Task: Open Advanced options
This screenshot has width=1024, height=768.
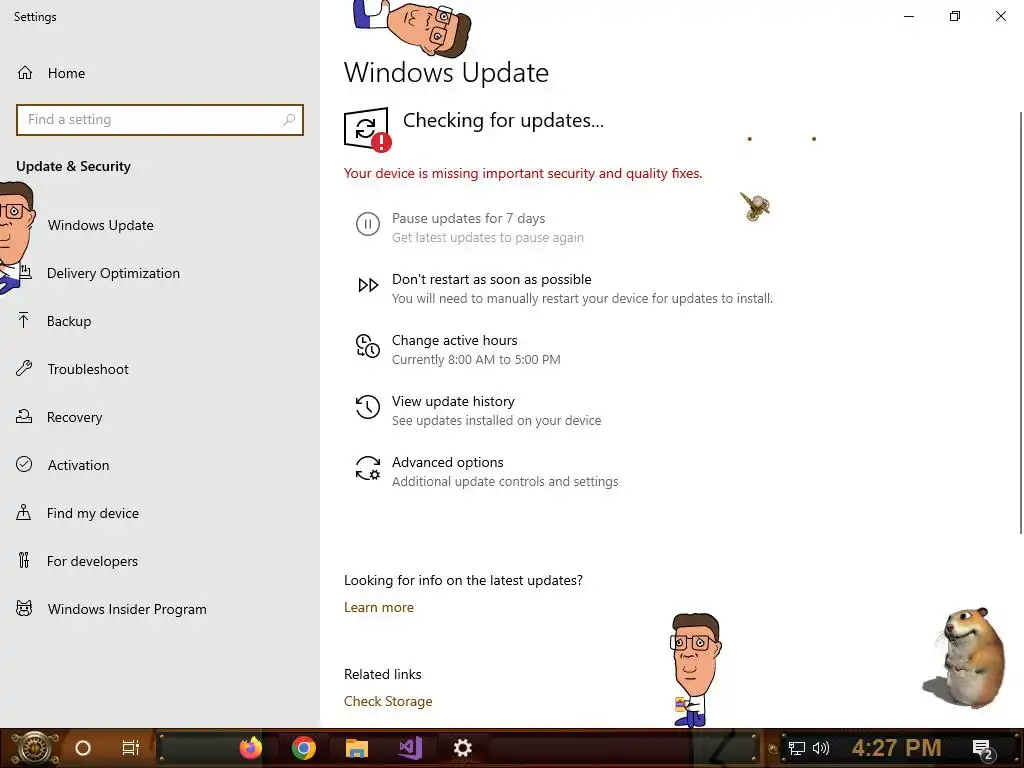Action: (x=447, y=462)
